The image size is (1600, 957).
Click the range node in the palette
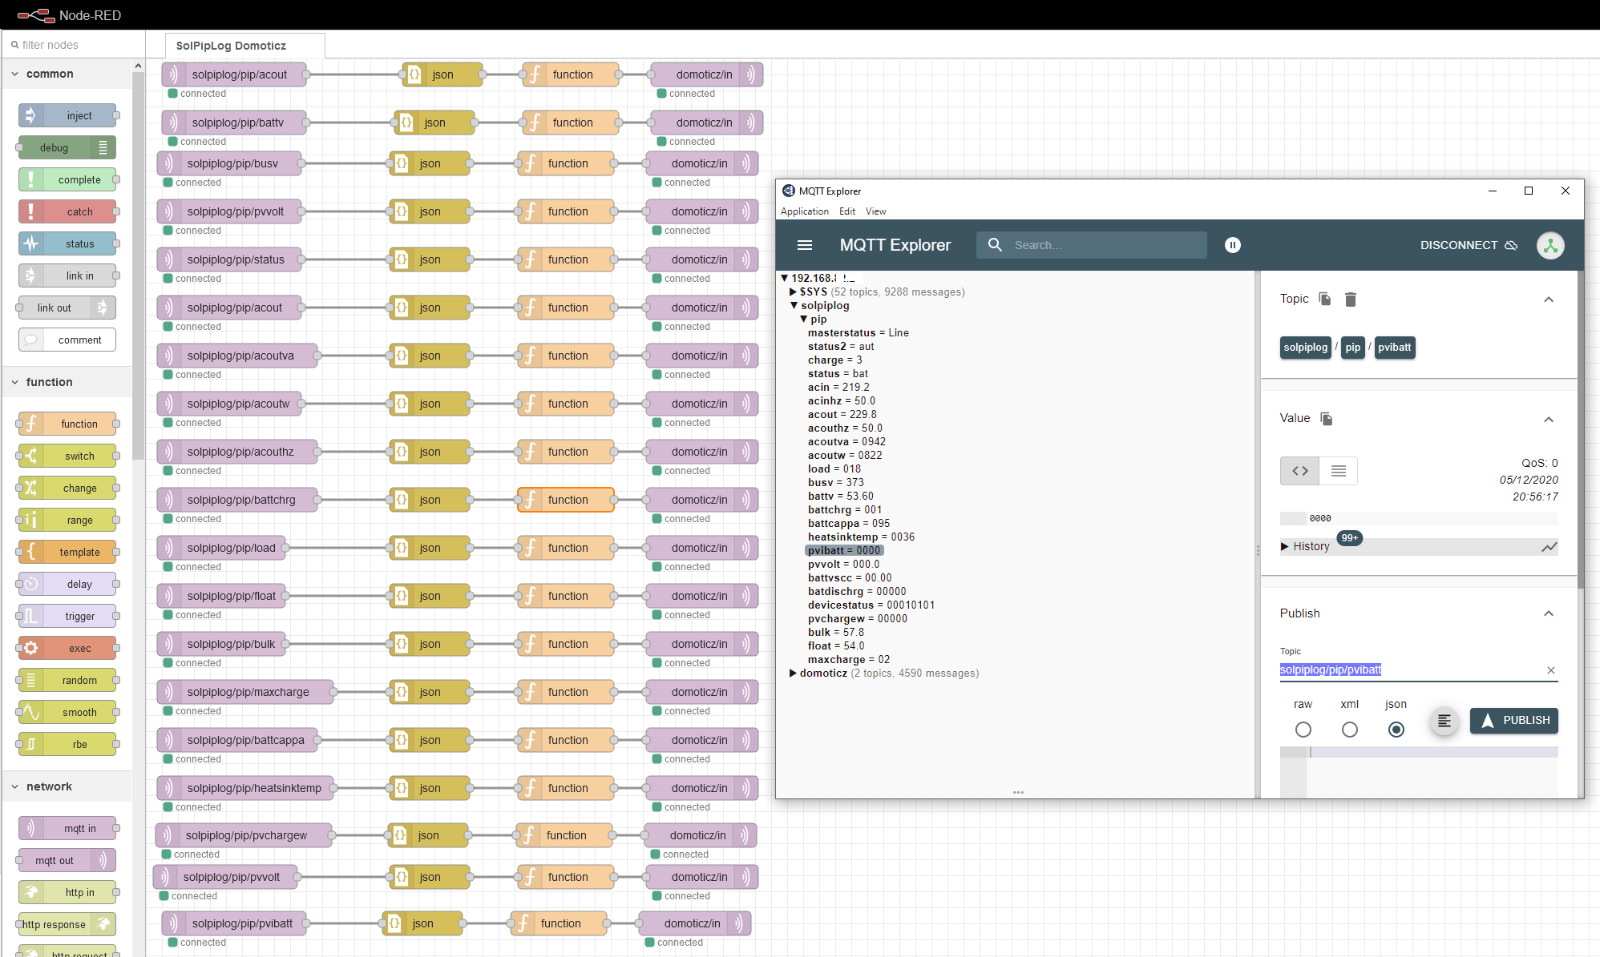pos(67,520)
